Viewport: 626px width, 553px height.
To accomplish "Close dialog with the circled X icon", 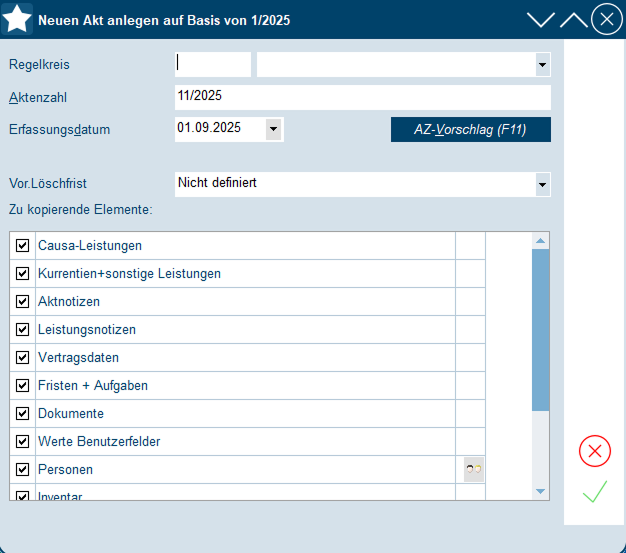I will click(606, 19).
